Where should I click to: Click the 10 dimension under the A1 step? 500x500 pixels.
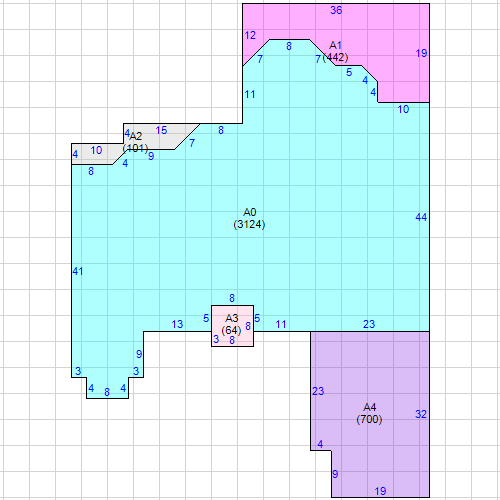click(x=403, y=109)
